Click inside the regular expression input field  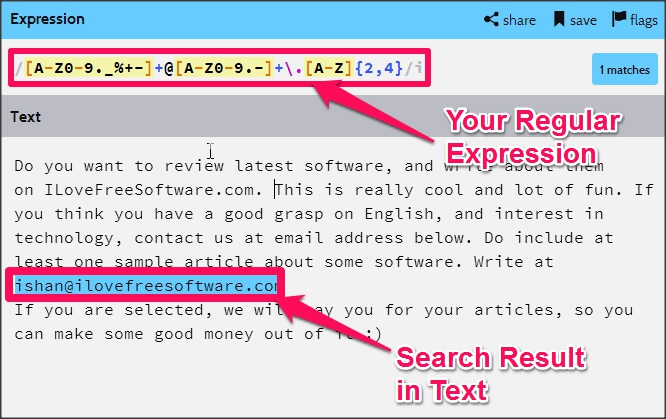coord(219,68)
